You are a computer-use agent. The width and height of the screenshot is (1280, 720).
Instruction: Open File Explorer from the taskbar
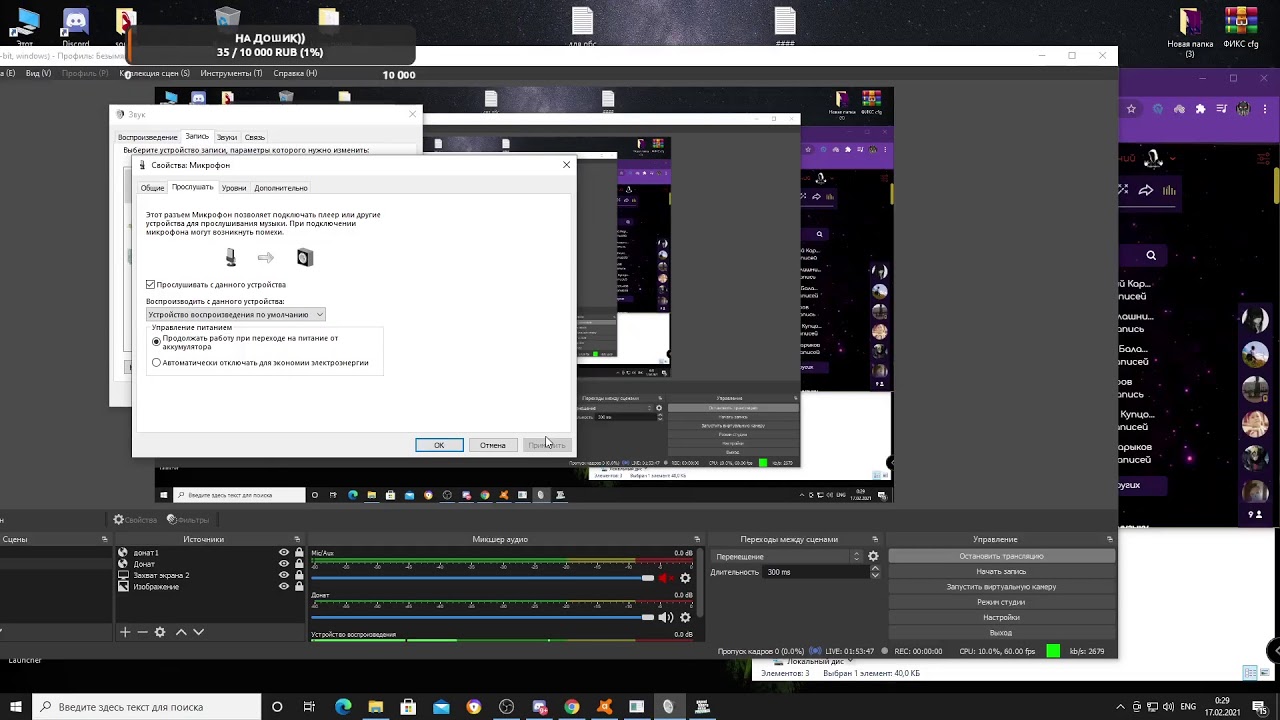point(376,707)
